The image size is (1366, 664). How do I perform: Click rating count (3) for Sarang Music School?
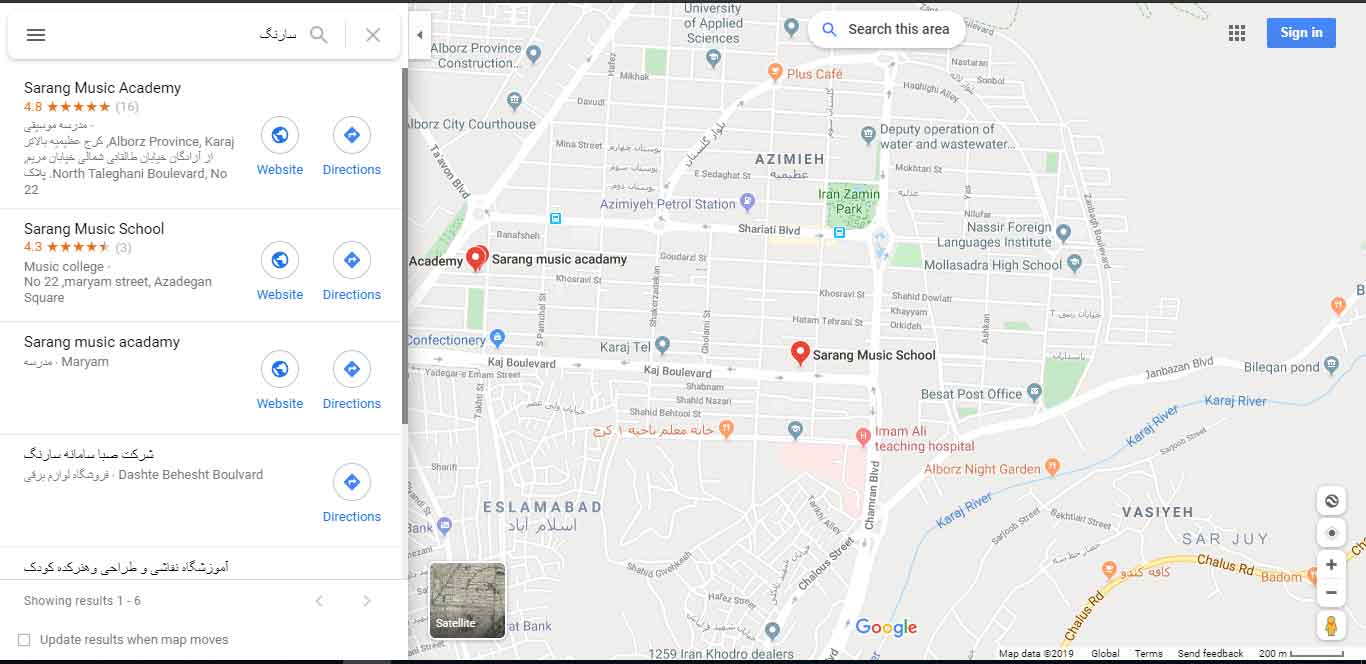pos(123,248)
